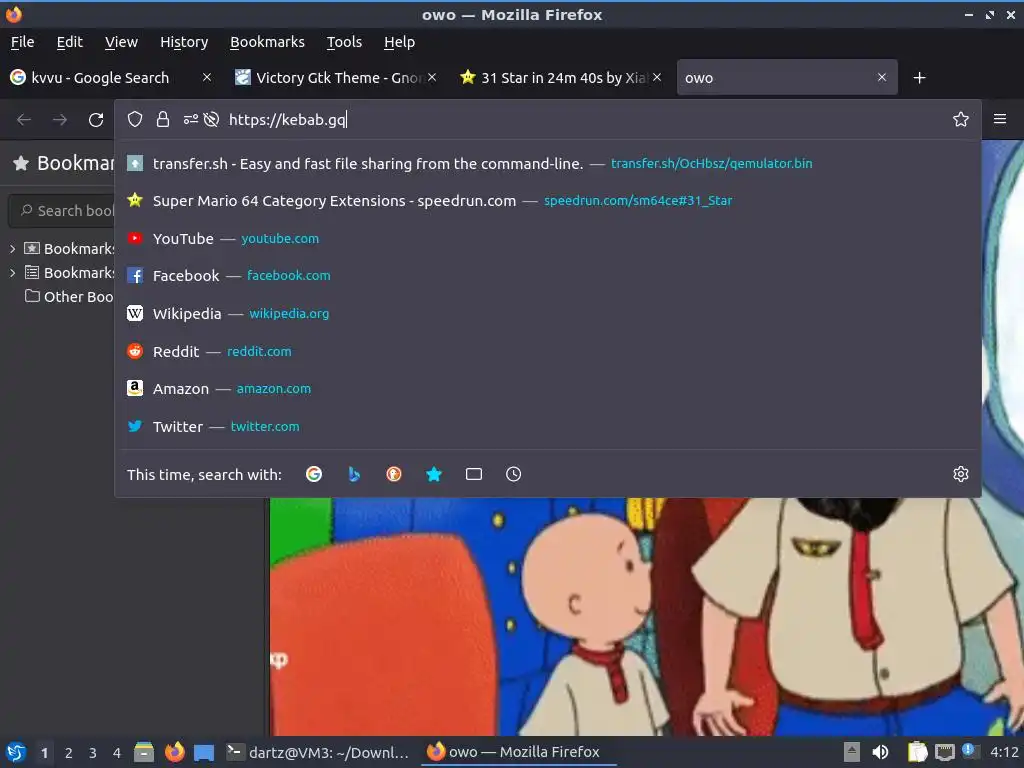Go back one page
1024x768 pixels.
point(24,120)
